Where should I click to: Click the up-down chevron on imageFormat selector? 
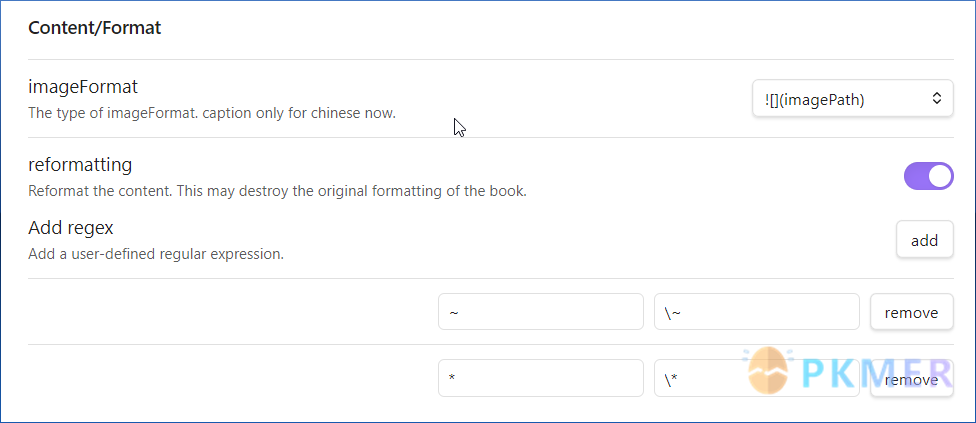(936, 98)
